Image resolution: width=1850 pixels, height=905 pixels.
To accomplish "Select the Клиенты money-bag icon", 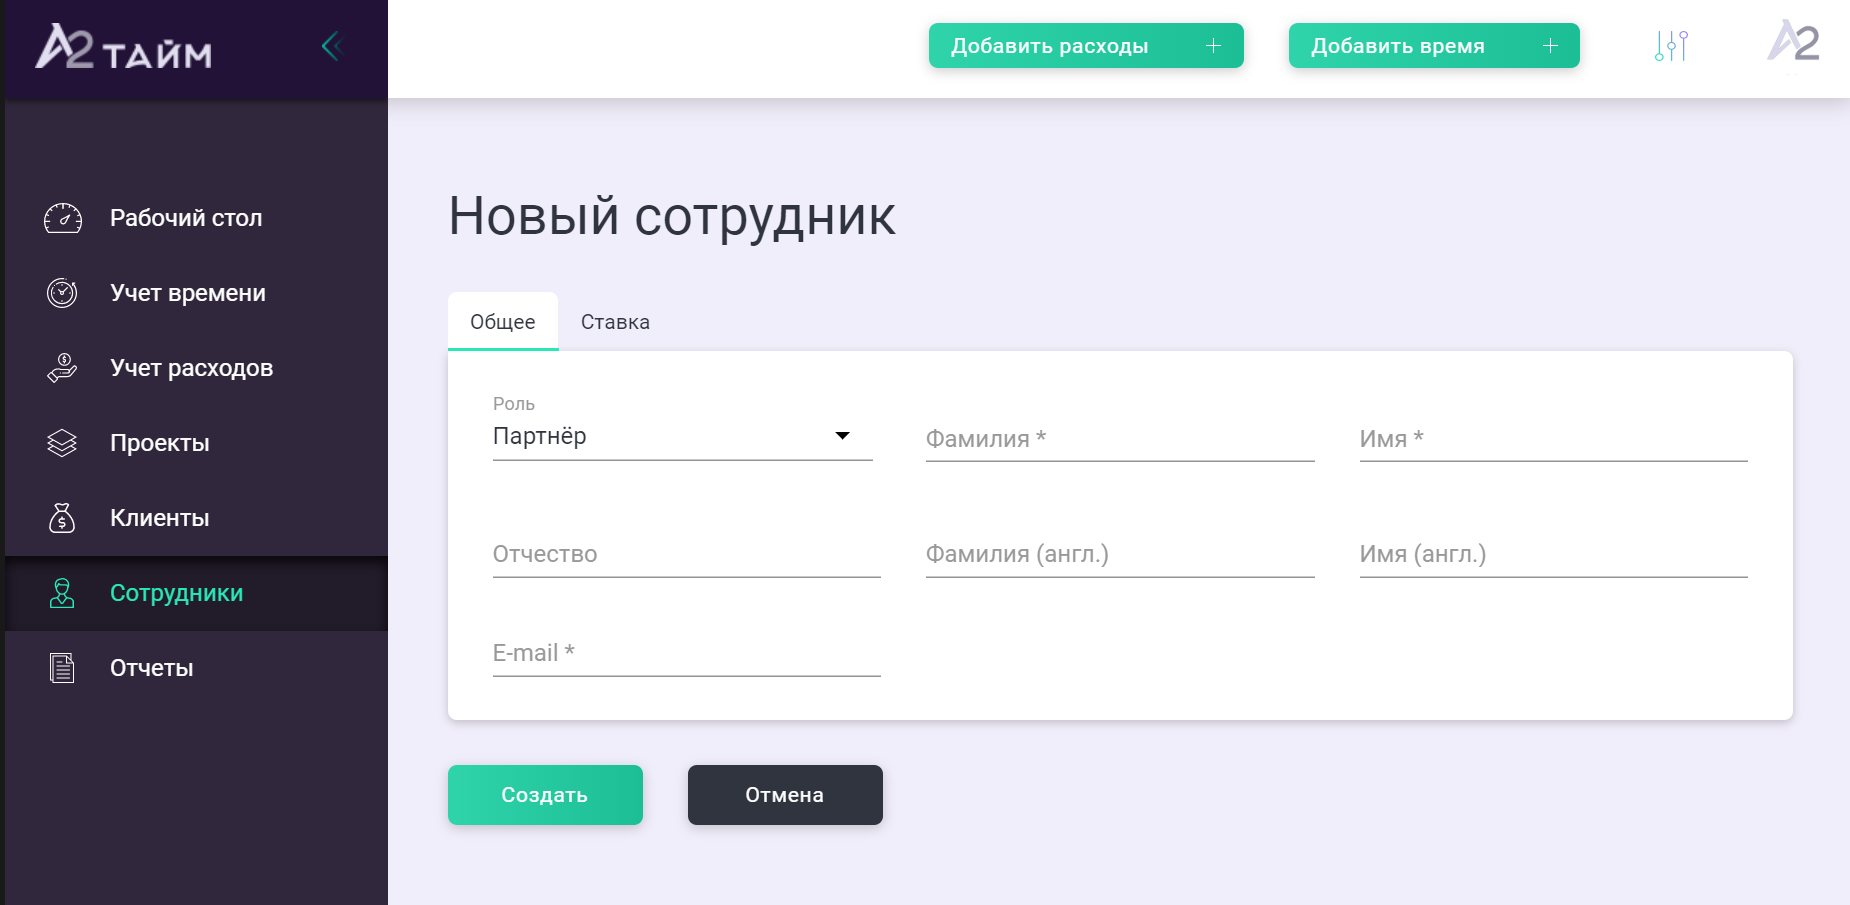I will tap(62, 518).
